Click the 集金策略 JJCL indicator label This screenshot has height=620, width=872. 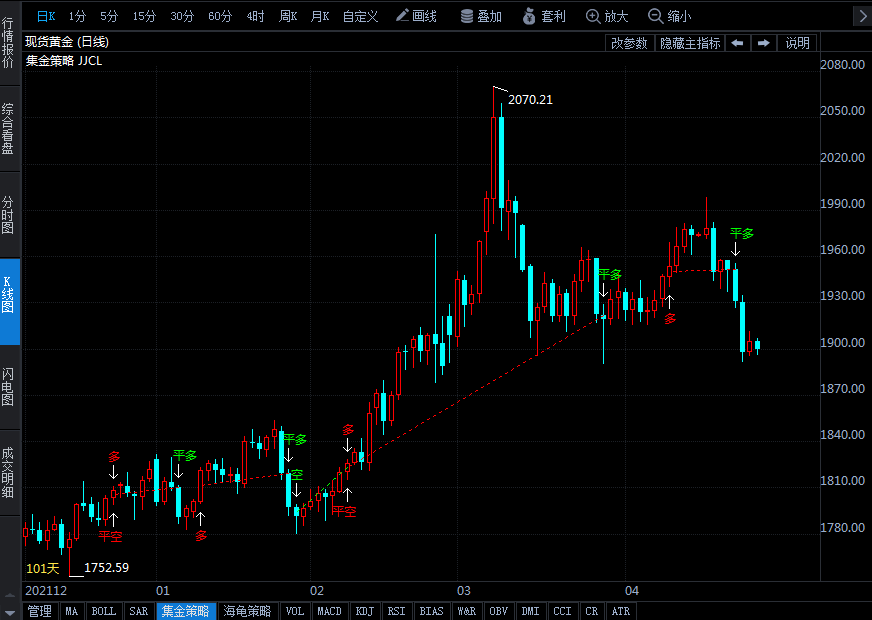point(64,61)
